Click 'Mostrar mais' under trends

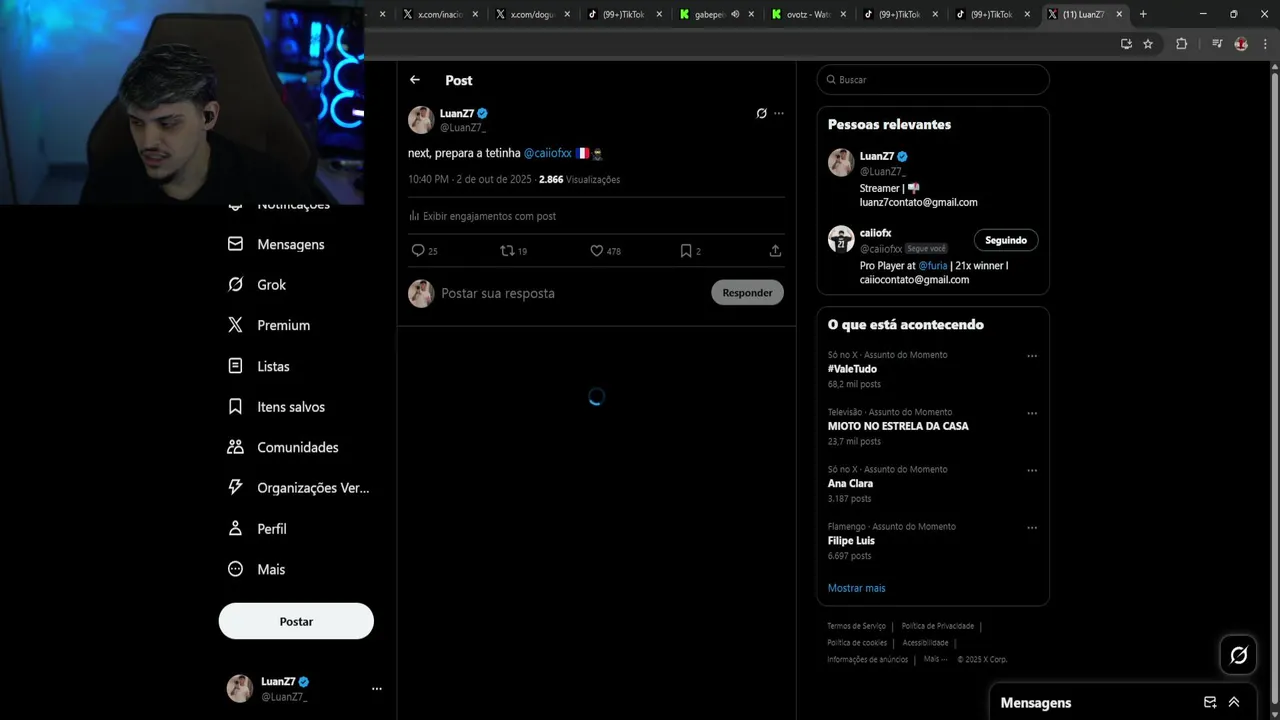pyautogui.click(x=856, y=588)
